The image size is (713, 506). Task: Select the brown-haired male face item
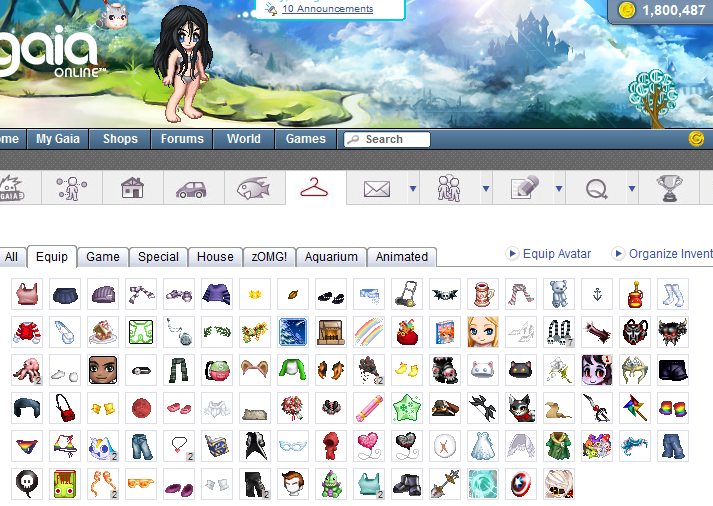[x=293, y=484]
